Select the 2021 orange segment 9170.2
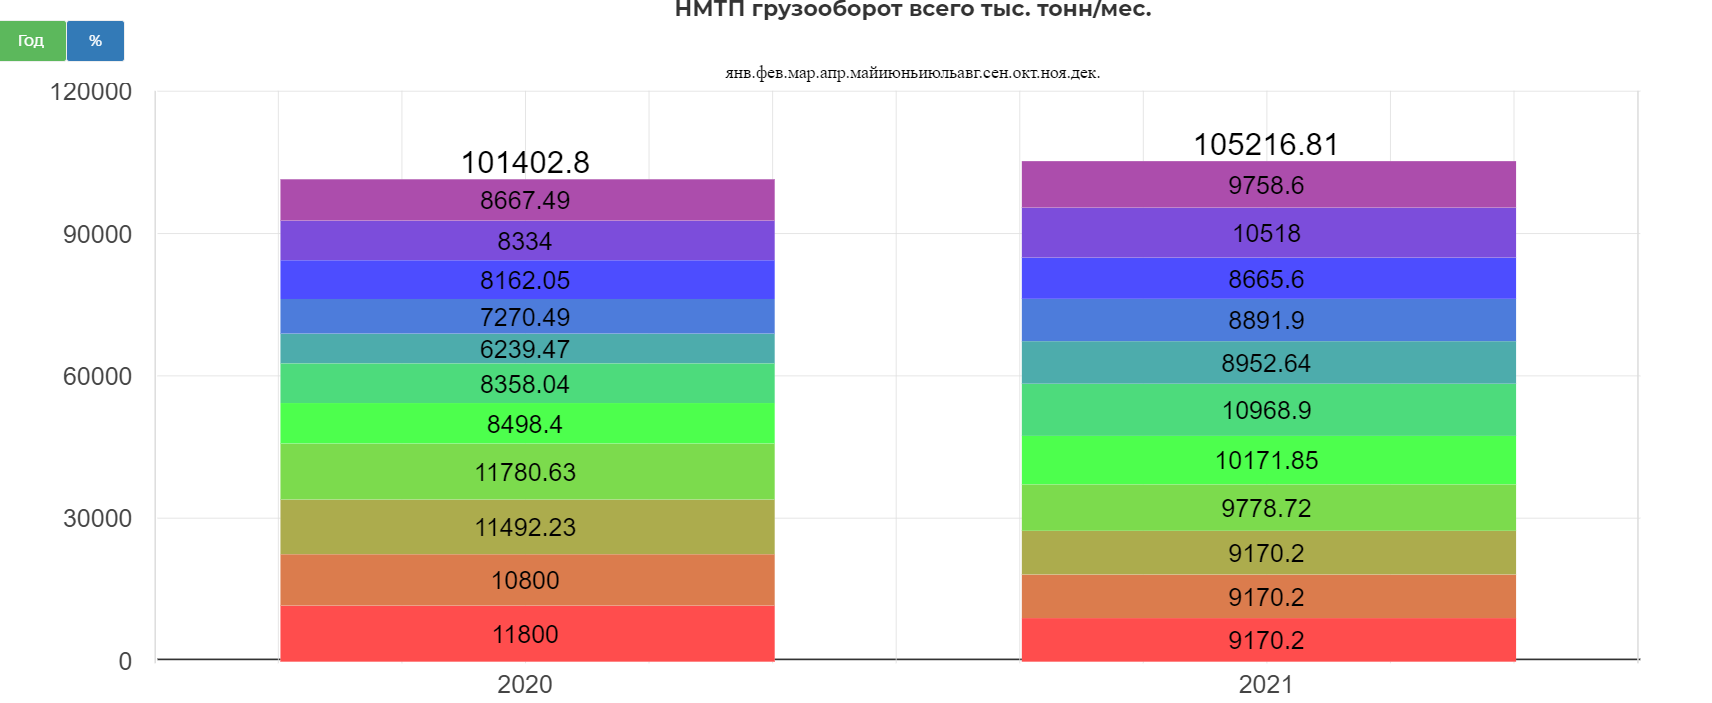The width and height of the screenshot is (1712, 703). coord(1268,597)
